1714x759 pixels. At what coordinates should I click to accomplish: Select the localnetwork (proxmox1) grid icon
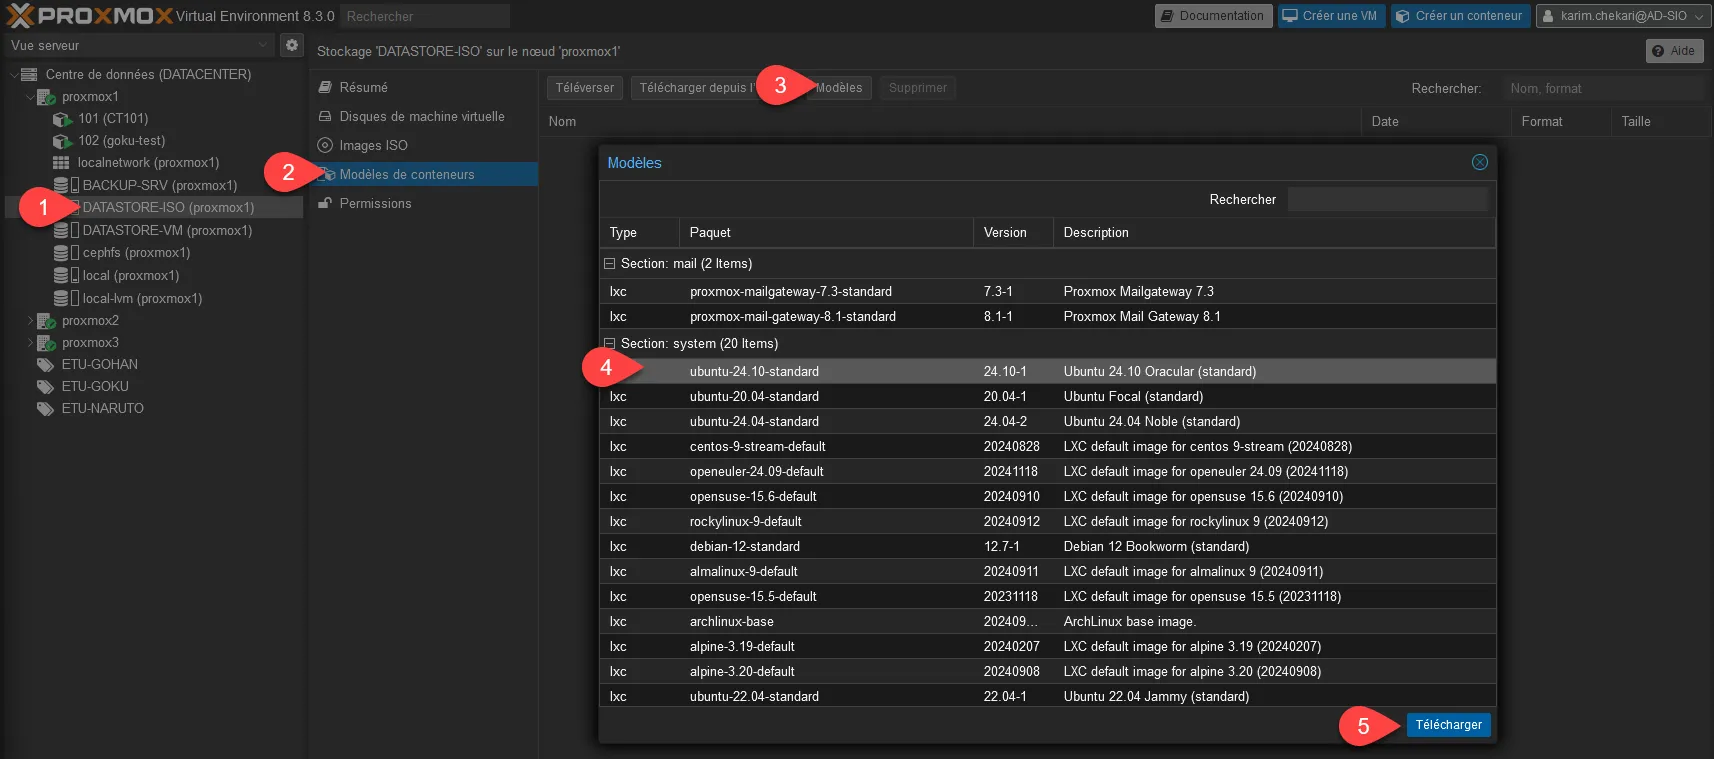tap(61, 163)
